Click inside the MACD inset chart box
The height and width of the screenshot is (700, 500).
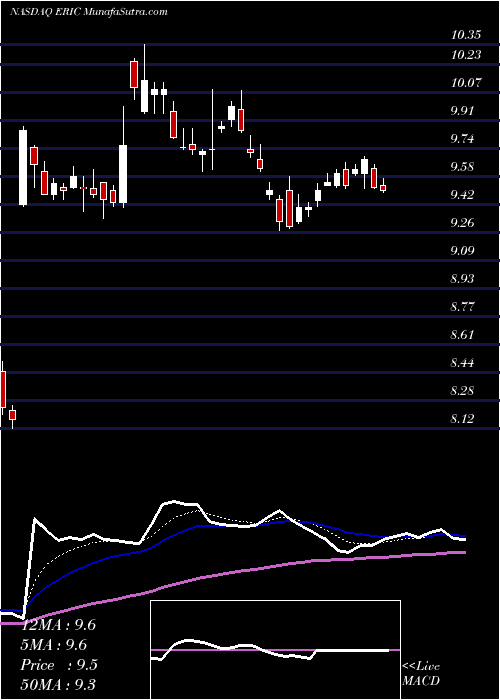pyautogui.click(x=275, y=650)
